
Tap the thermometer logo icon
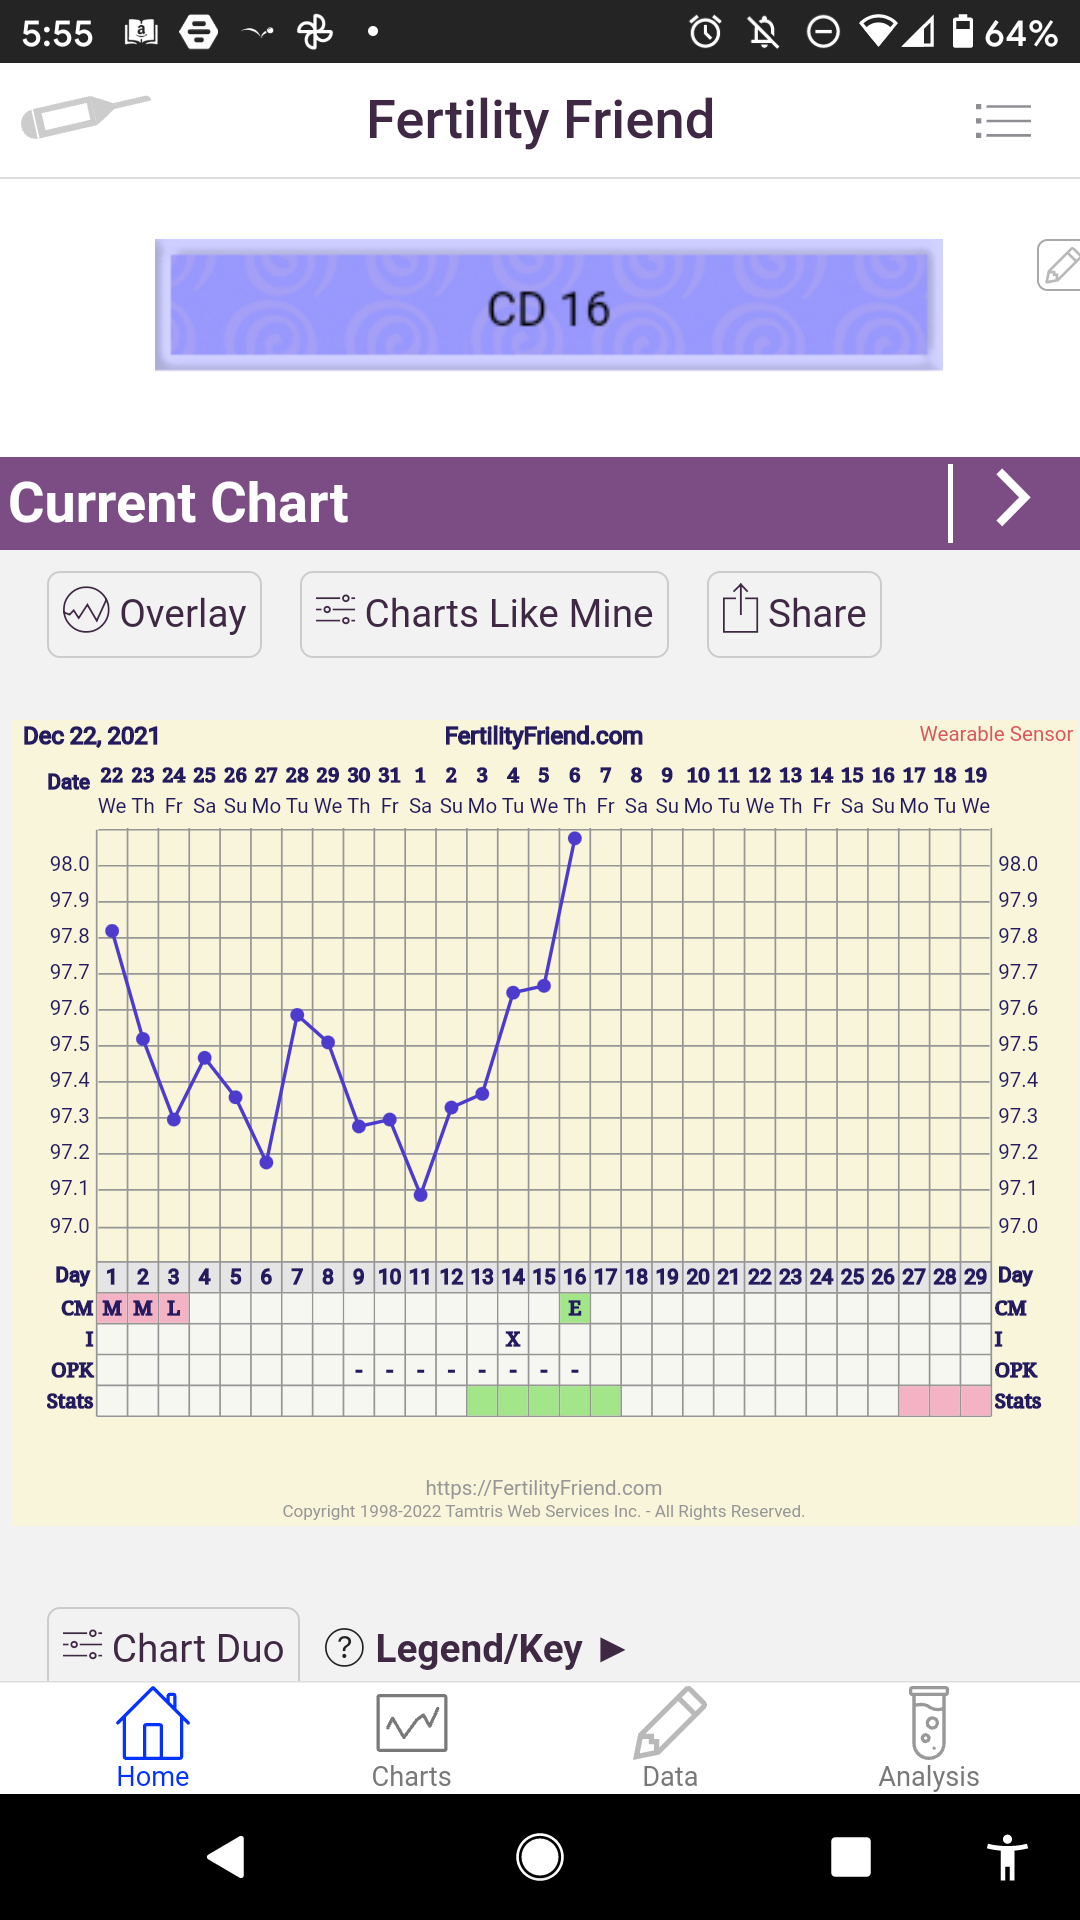(x=85, y=117)
